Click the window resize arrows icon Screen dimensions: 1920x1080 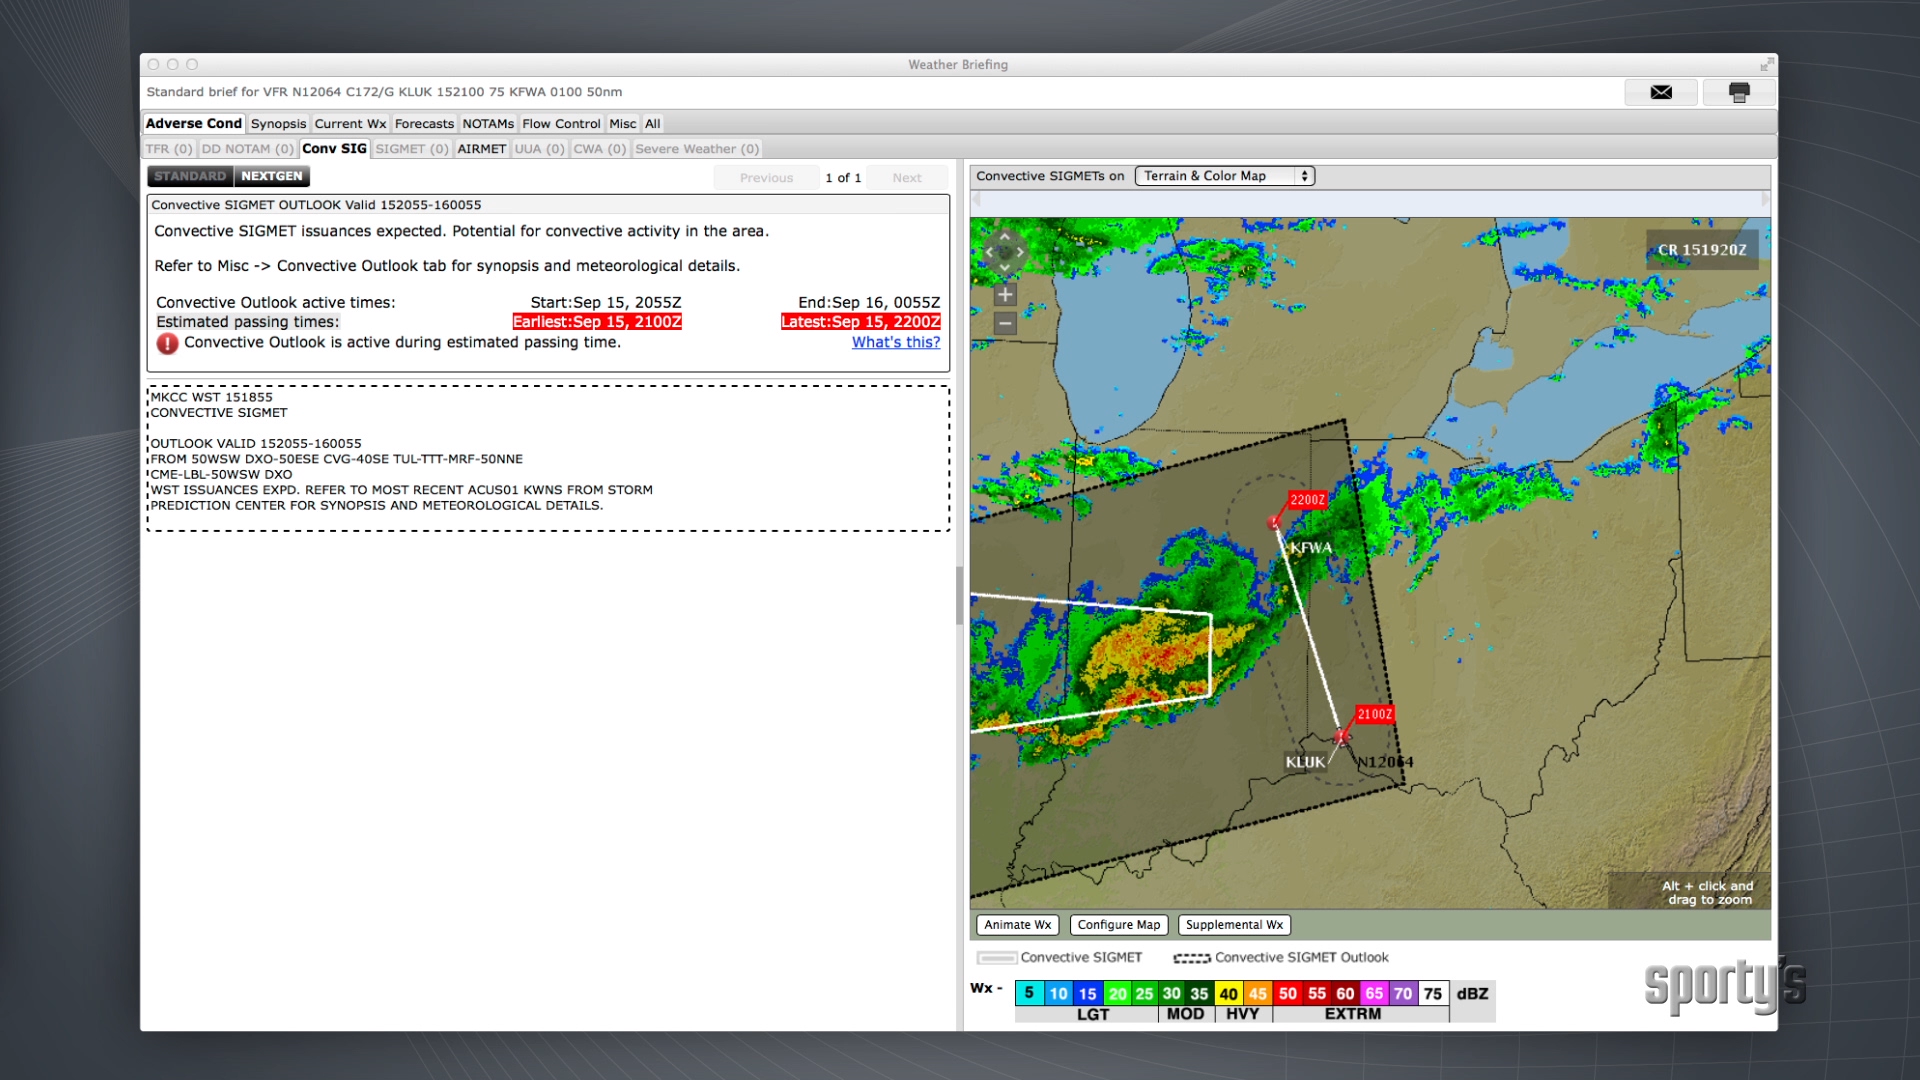1766,63
